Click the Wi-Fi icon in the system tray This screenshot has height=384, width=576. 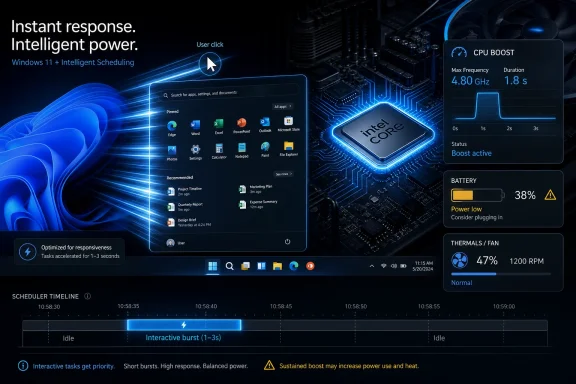[x=384, y=266]
